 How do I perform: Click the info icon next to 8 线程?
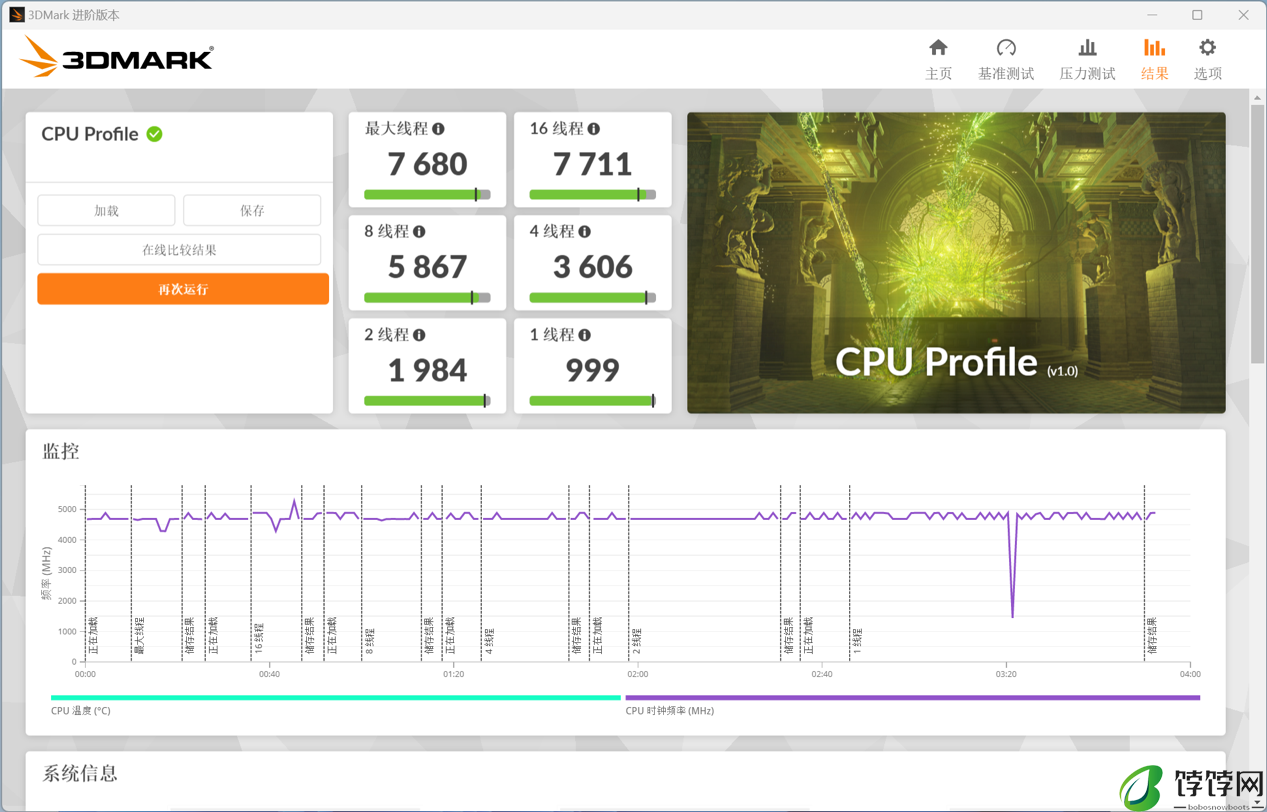coord(419,232)
